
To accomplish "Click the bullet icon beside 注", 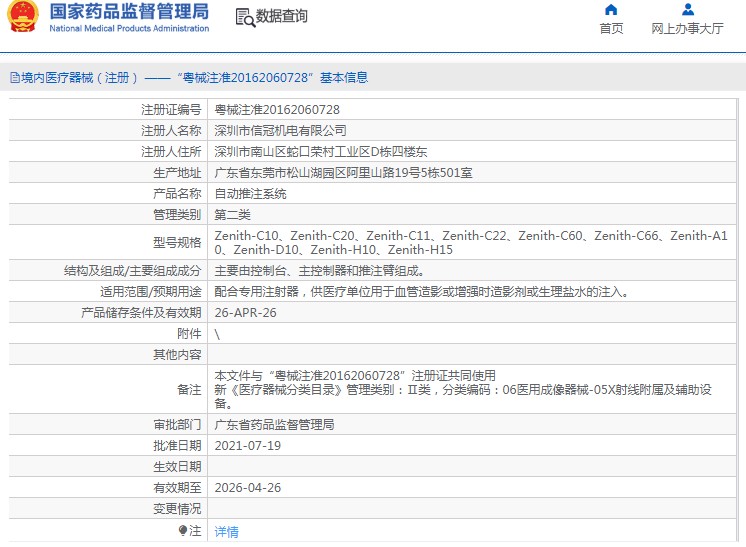I will click(x=183, y=530).
